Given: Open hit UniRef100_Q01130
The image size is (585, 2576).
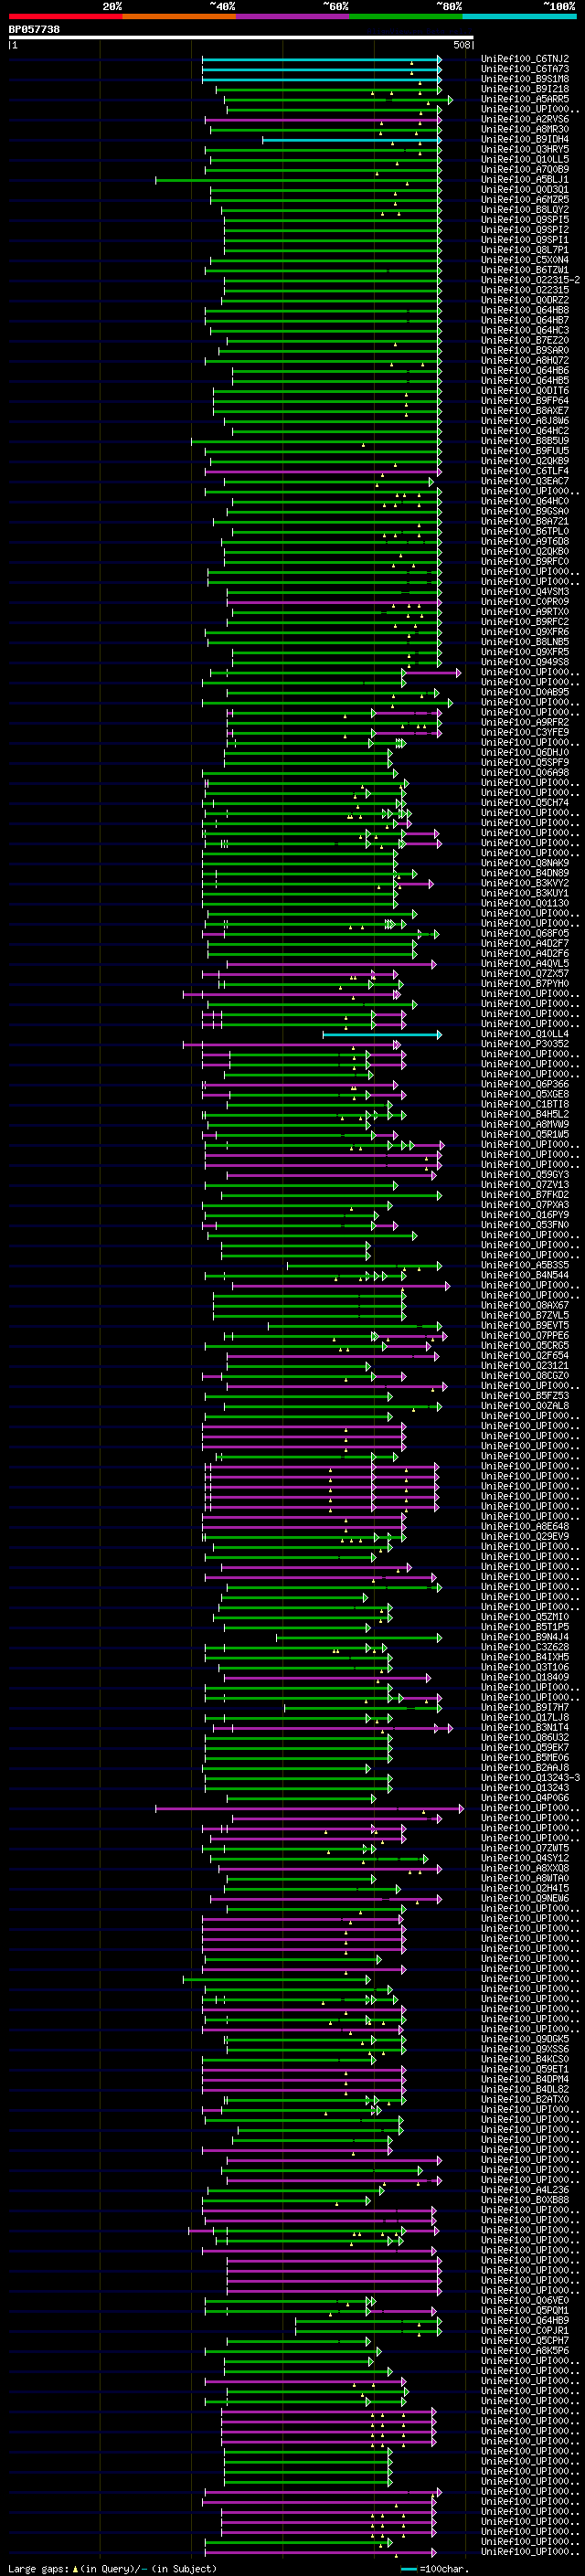Looking at the screenshot, I should click(x=525, y=904).
